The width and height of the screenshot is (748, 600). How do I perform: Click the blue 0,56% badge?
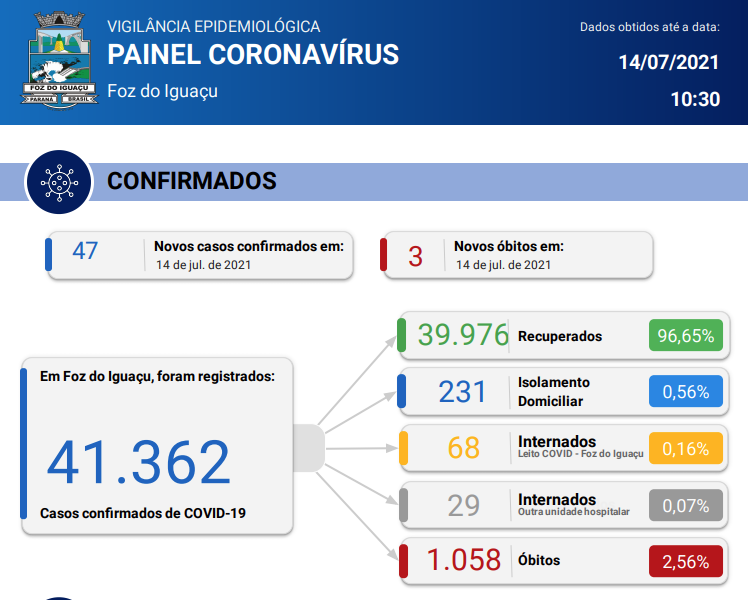click(686, 392)
